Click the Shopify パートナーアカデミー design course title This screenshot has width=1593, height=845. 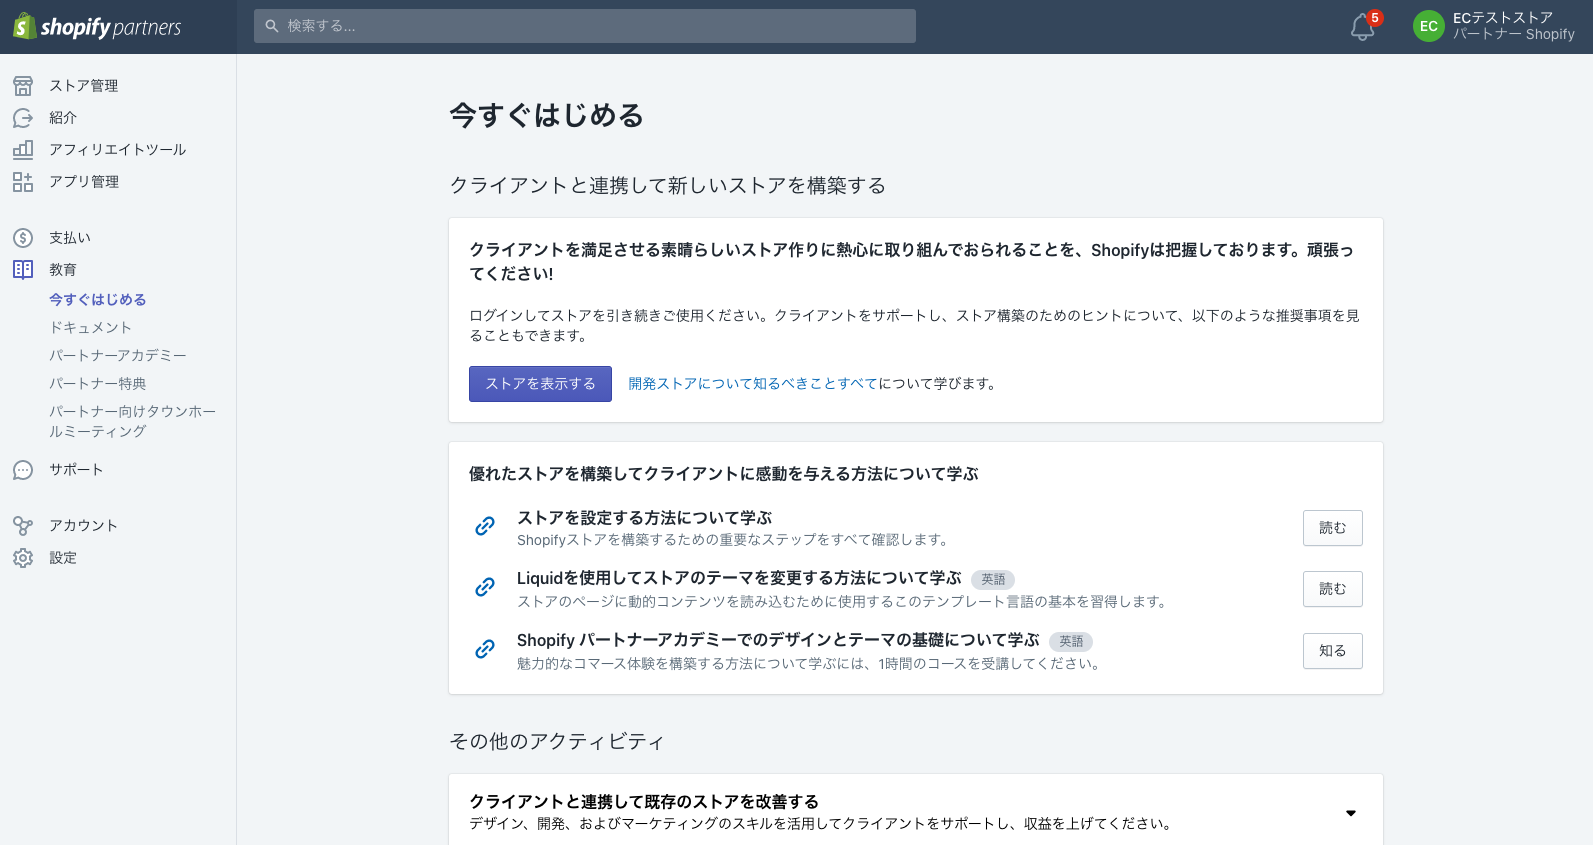click(x=778, y=640)
